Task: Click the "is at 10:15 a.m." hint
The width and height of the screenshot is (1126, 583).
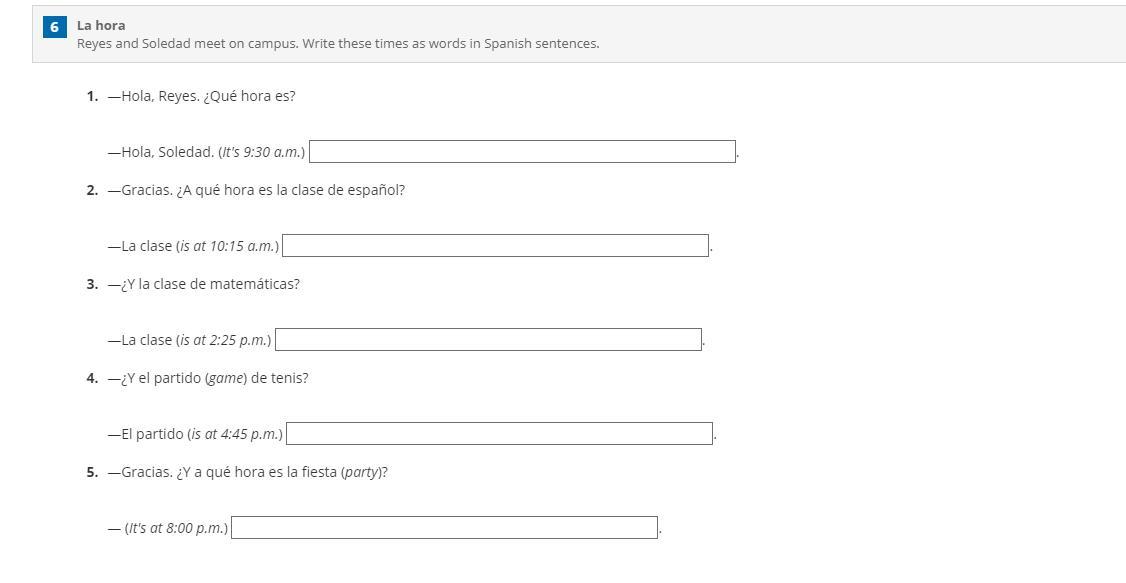Action: 228,247
